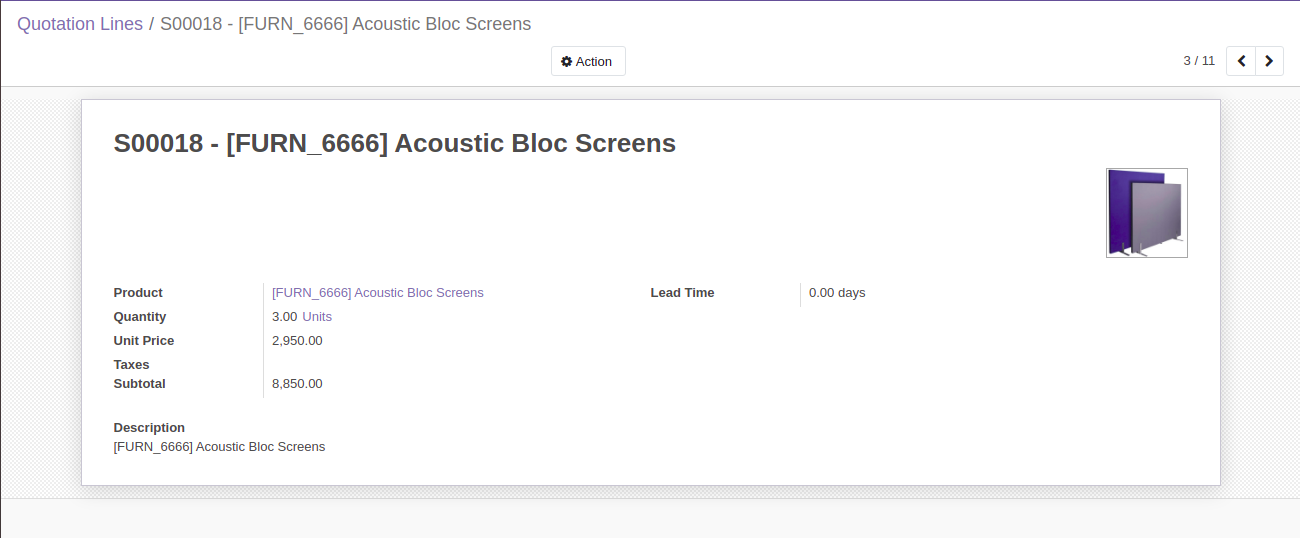
Task: Go to the previous record arrow
Action: coord(1241,61)
